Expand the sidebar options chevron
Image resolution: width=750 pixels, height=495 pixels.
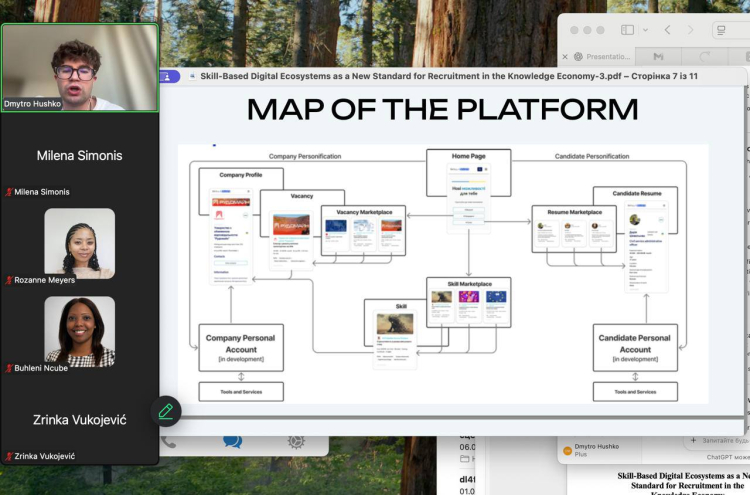coord(646,30)
